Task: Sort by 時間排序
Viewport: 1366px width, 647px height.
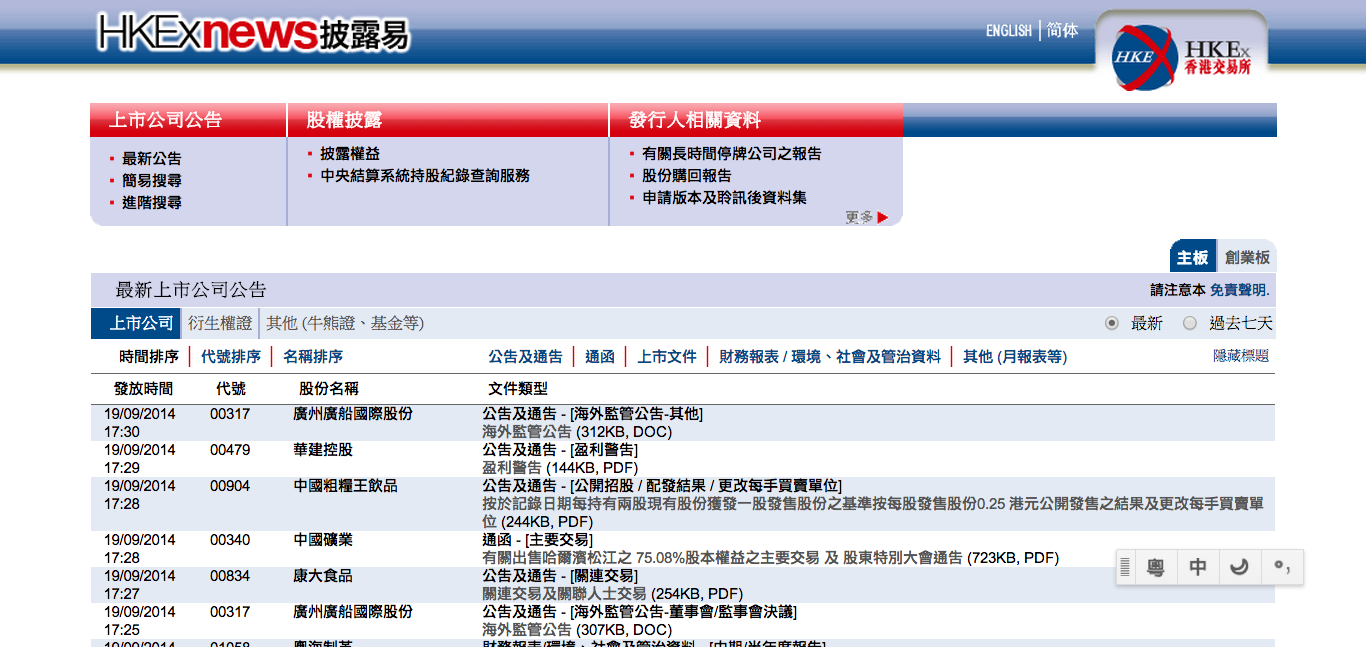Action: 149,357
